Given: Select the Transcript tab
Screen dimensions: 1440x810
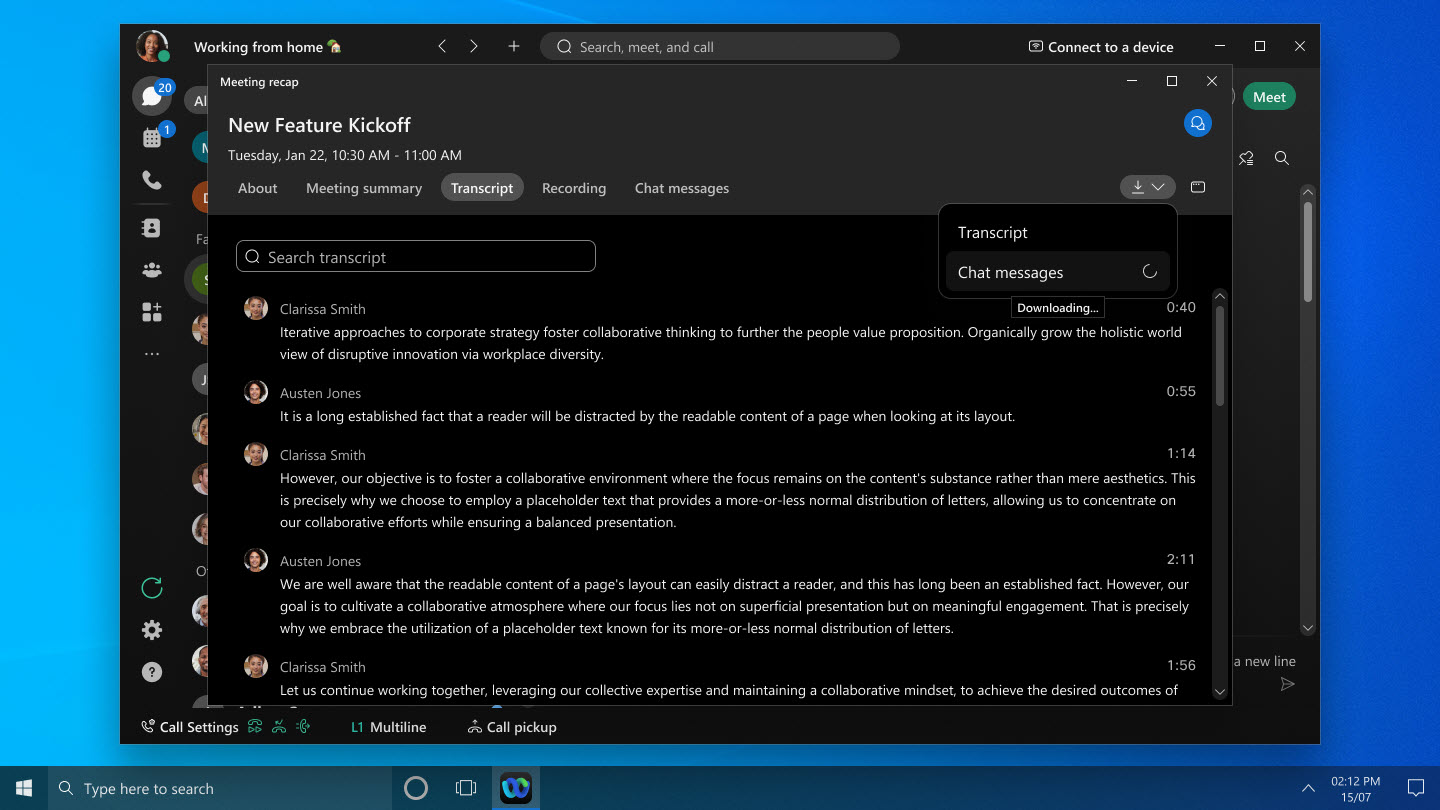Looking at the screenshot, I should (482, 188).
